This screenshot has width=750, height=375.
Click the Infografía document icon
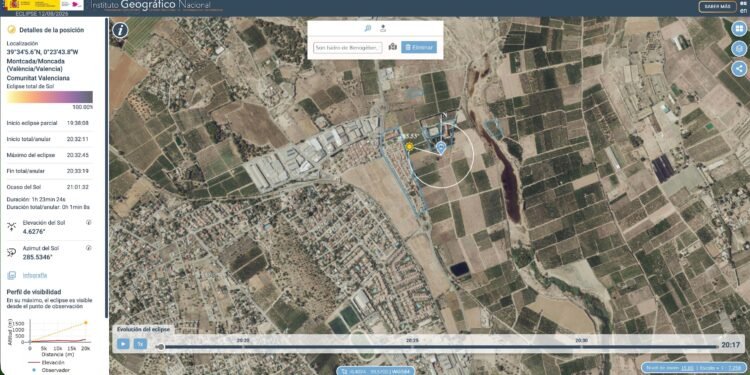coord(12,275)
